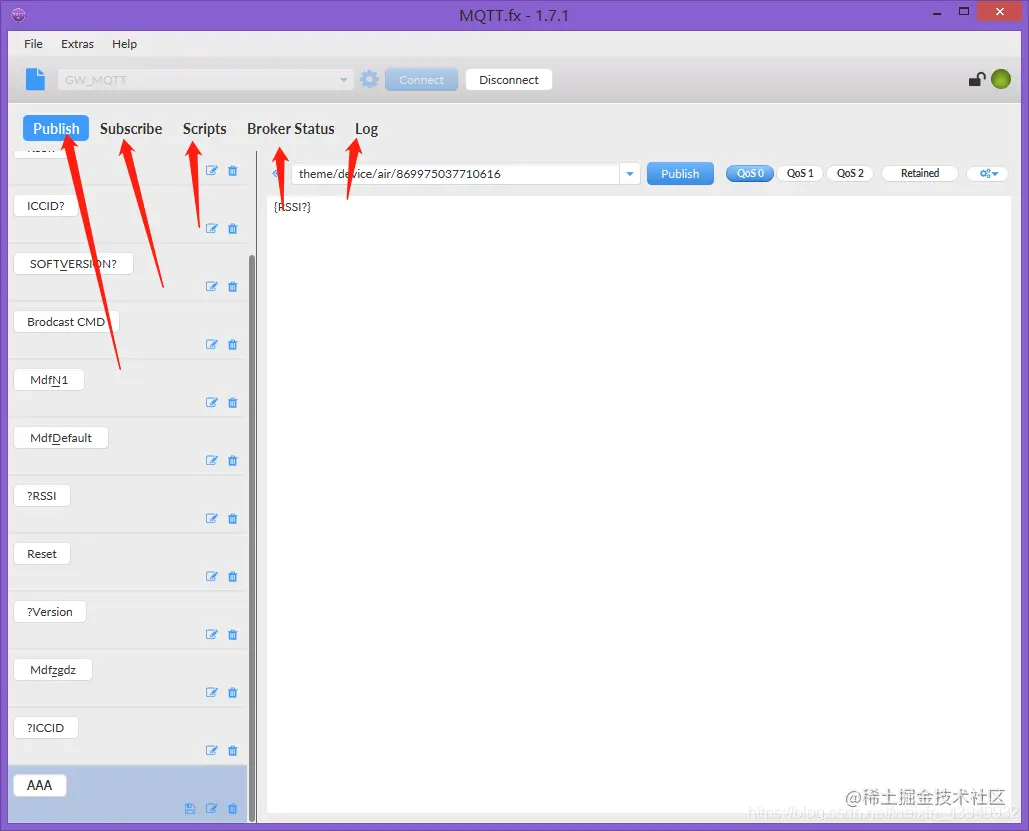The width and height of the screenshot is (1029, 831).
Task: Select the AAA saved message
Action: click(x=39, y=785)
